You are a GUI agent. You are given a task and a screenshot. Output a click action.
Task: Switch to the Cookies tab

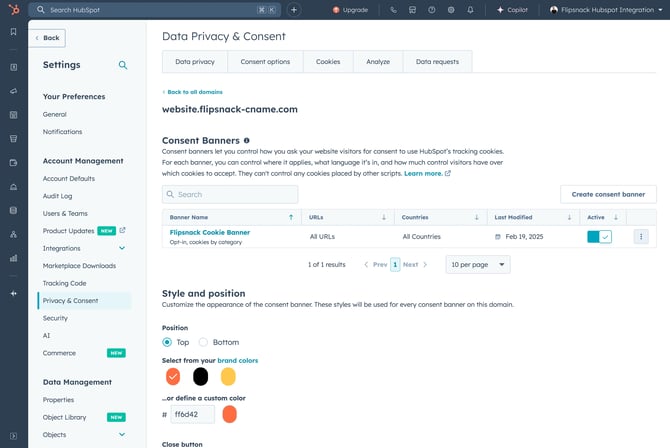point(328,62)
